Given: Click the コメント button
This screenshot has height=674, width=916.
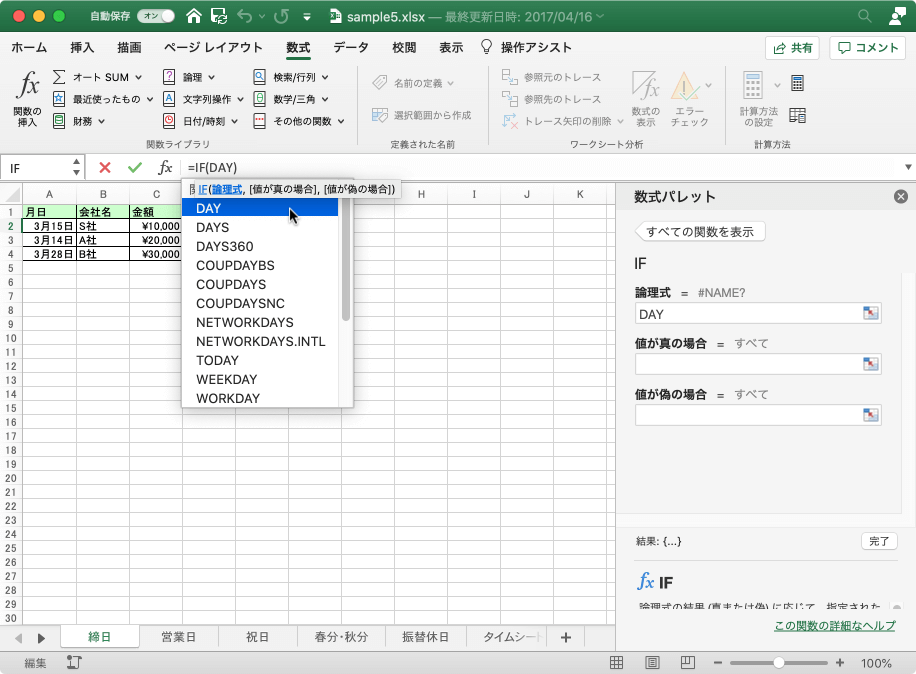Looking at the screenshot, I should coord(868,48).
